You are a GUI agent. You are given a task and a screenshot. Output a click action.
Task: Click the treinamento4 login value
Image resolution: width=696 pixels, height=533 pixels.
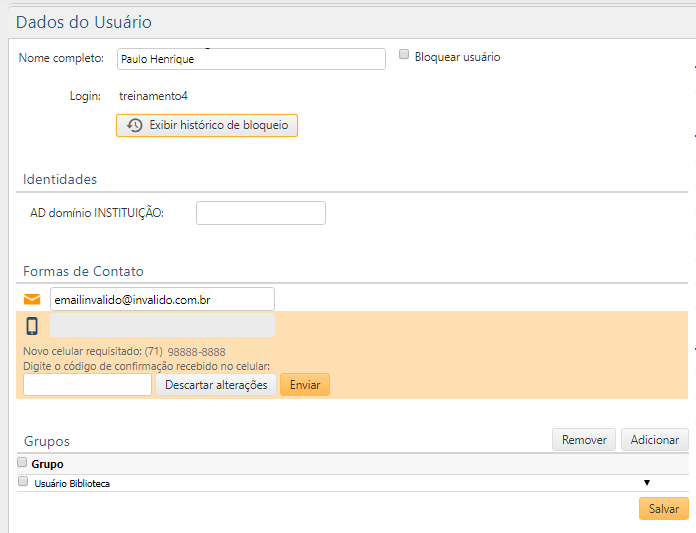pos(153,96)
